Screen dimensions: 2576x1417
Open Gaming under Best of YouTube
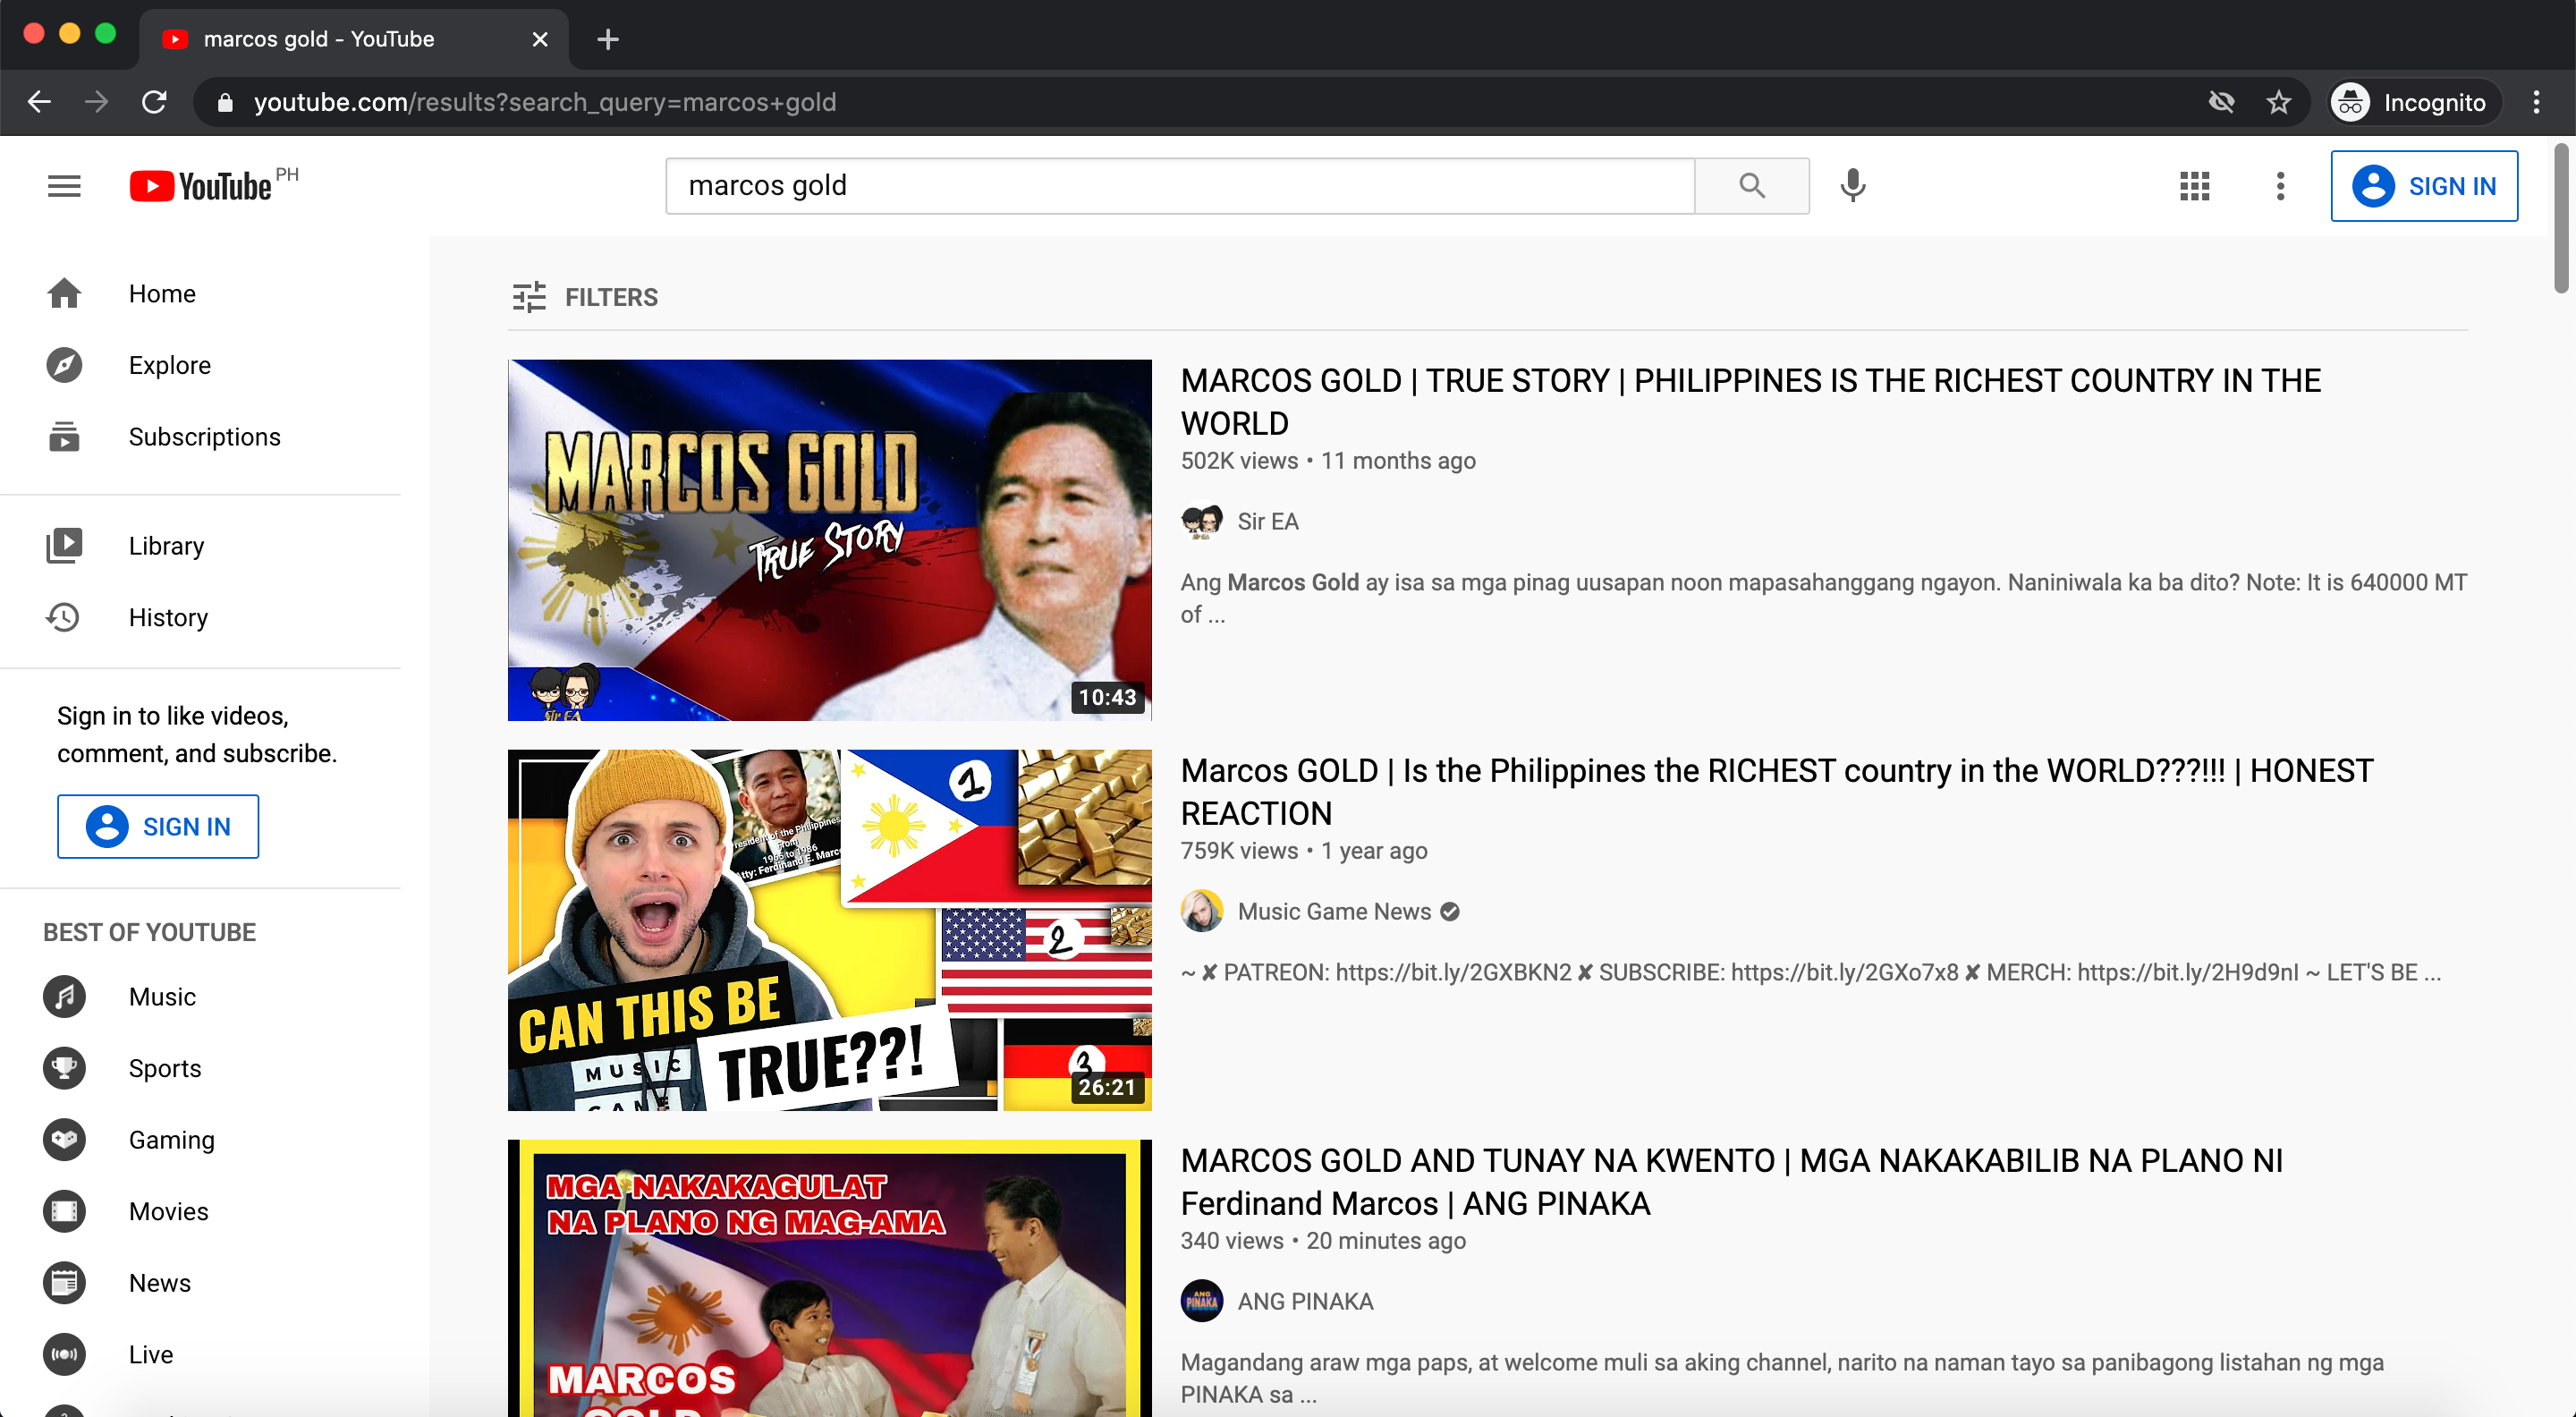pos(200,1139)
